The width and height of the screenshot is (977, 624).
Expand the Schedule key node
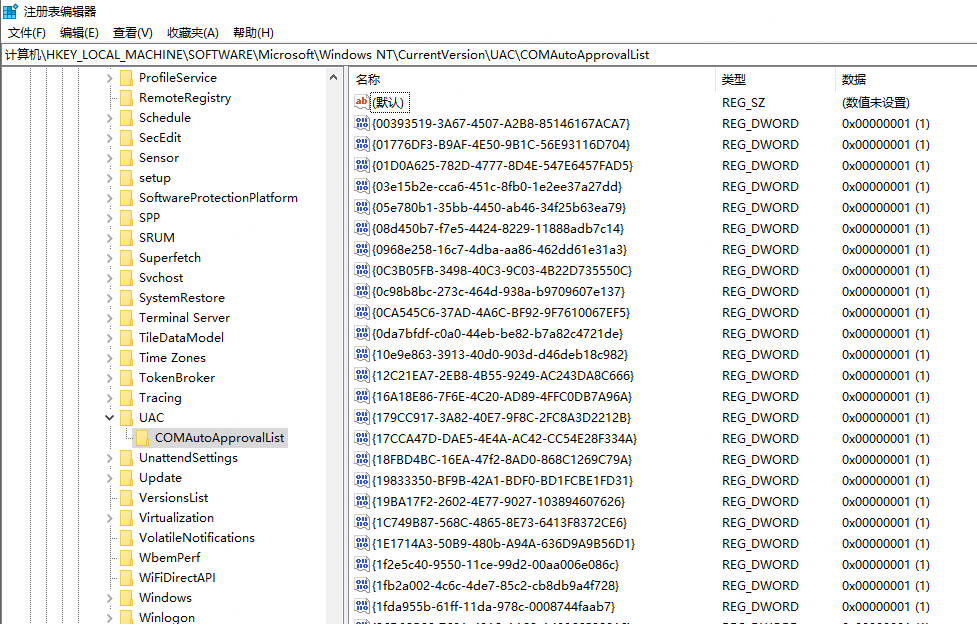click(x=109, y=118)
